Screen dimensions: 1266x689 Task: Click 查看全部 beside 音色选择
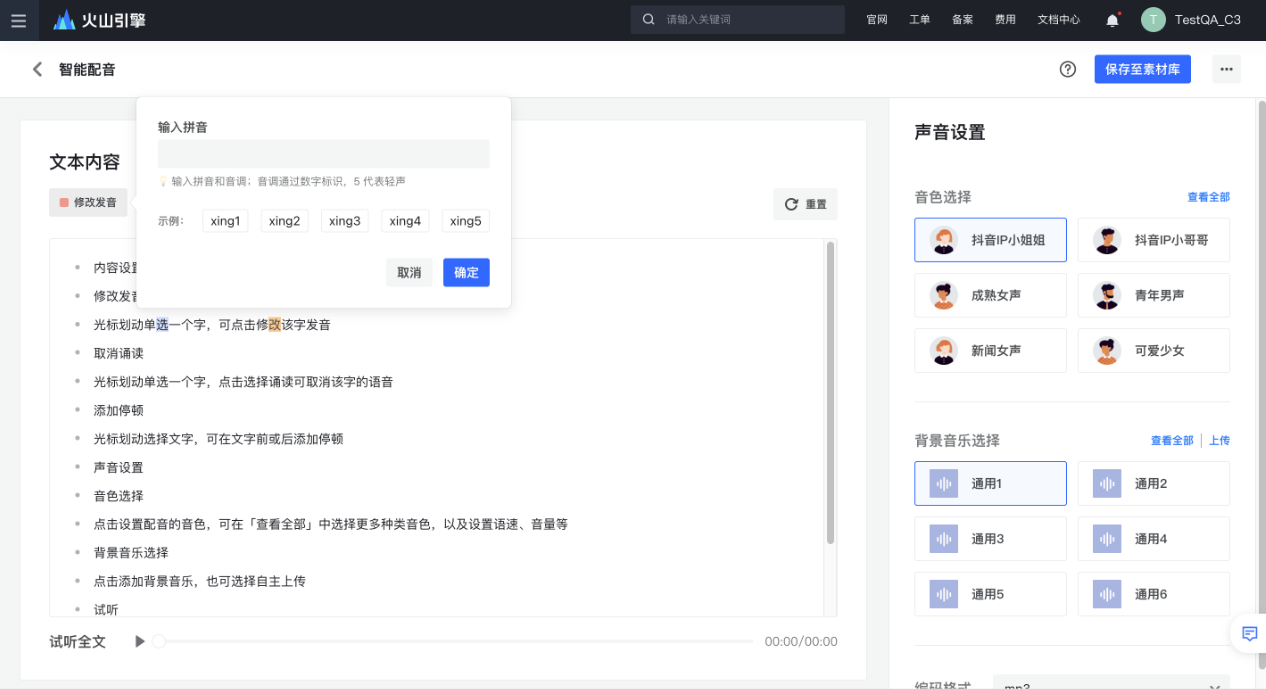coord(1210,197)
